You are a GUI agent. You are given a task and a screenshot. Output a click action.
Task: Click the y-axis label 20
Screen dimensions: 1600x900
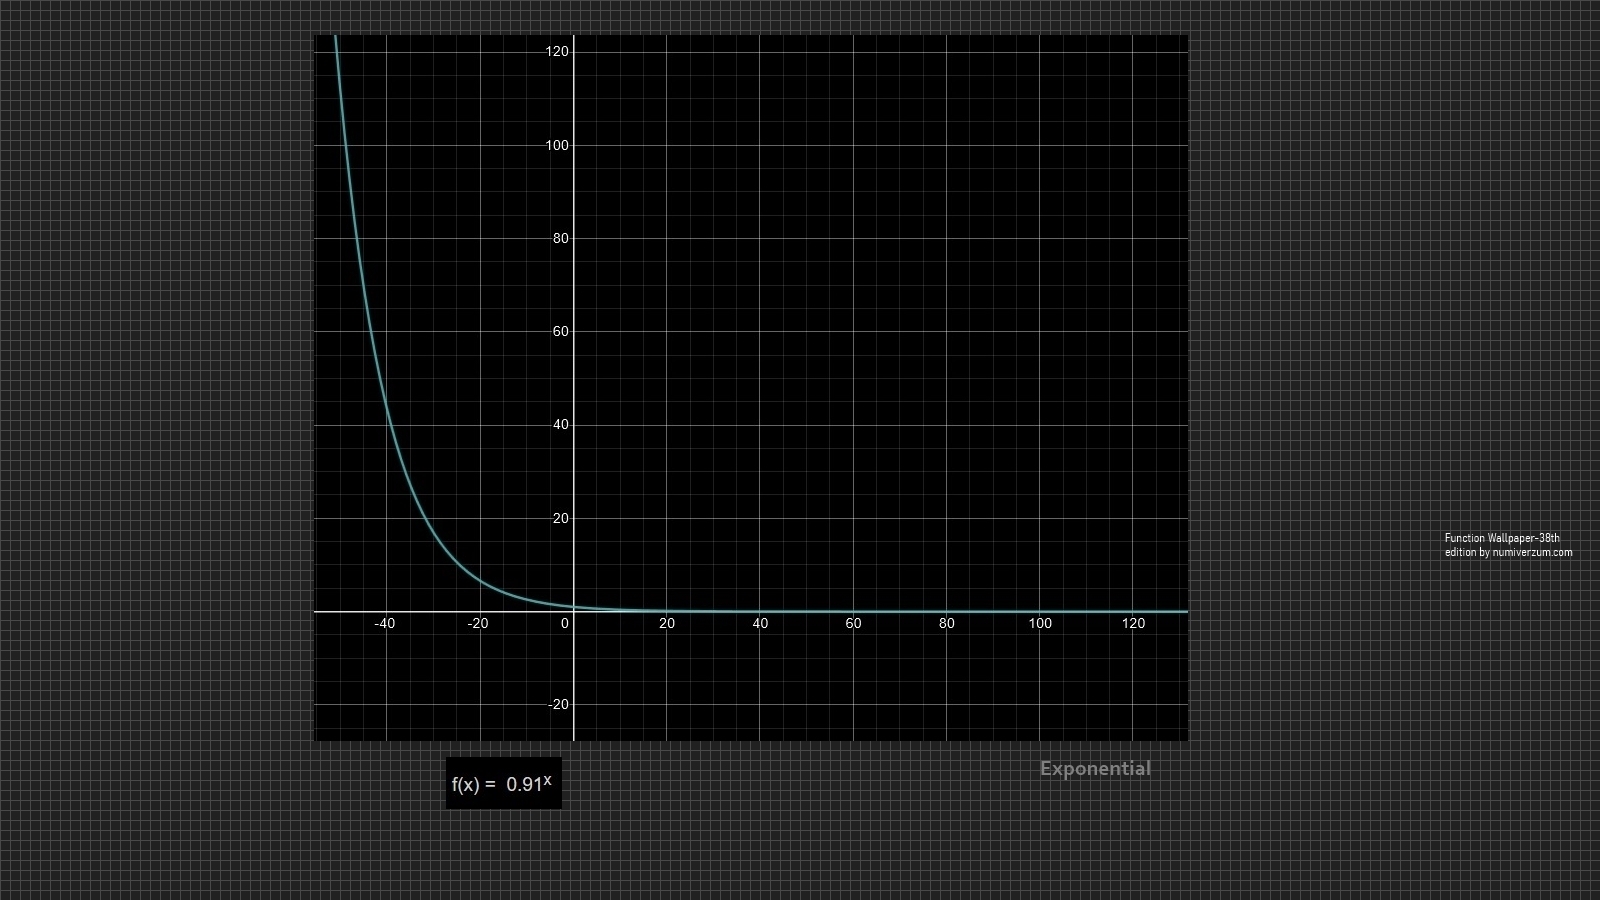tap(560, 518)
